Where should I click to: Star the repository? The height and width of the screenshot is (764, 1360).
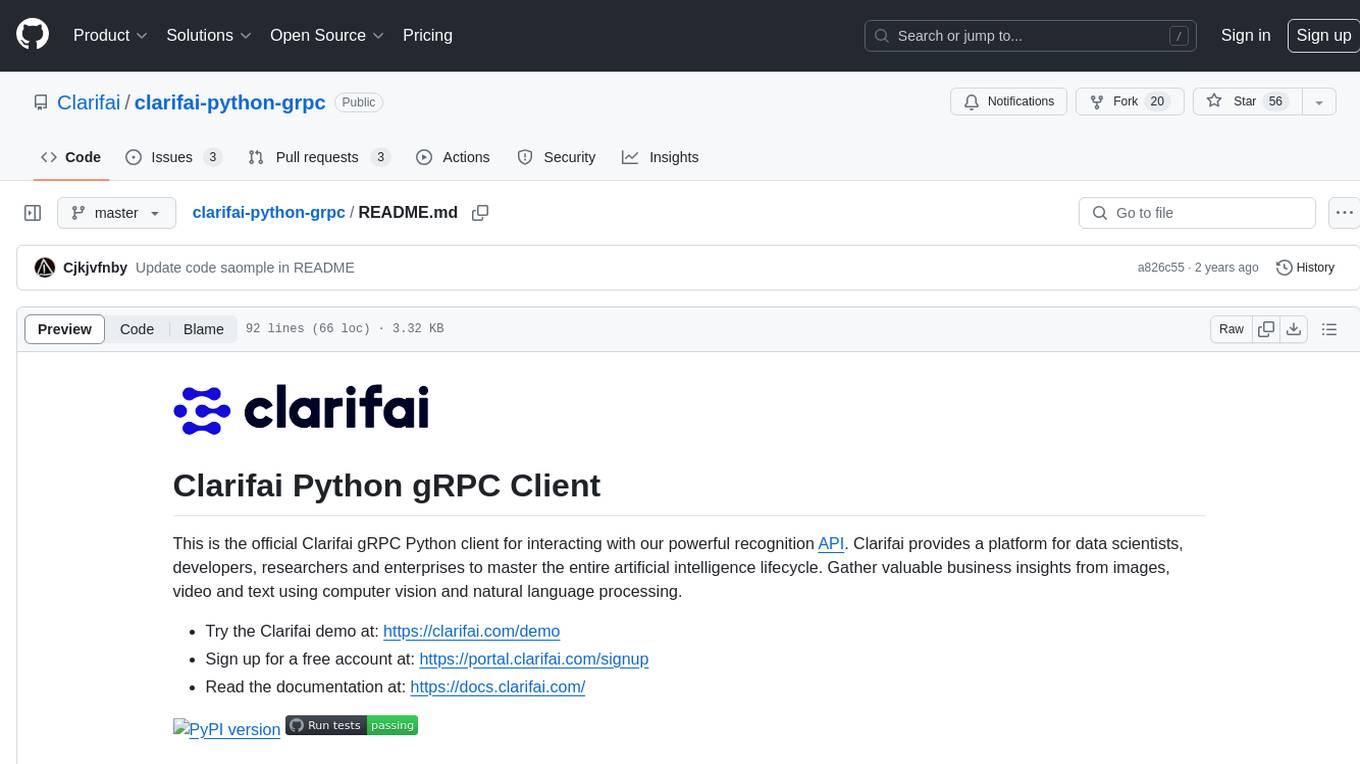pos(1246,102)
